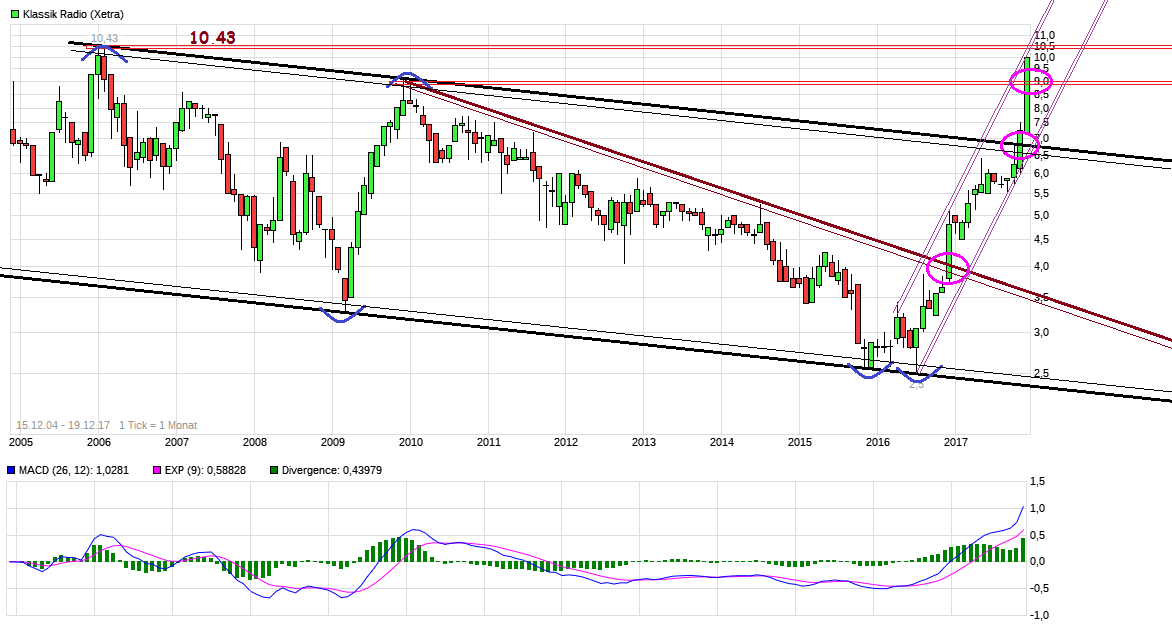1172x644 pixels.
Task: Click the 11,0 value on the price axis
Action: pos(1044,35)
